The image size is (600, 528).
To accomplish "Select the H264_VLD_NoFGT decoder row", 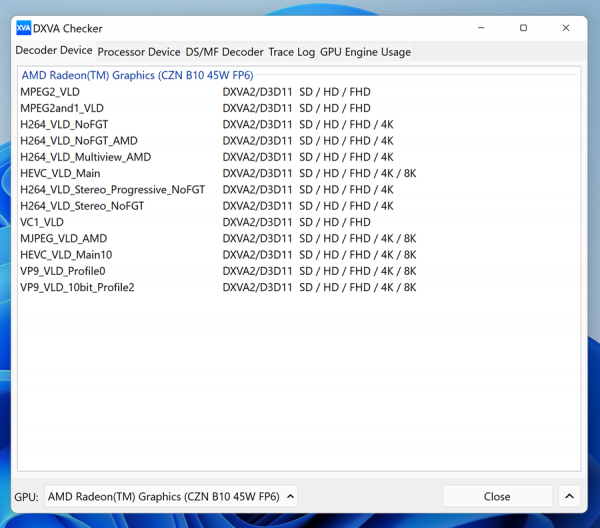I will [64, 125].
